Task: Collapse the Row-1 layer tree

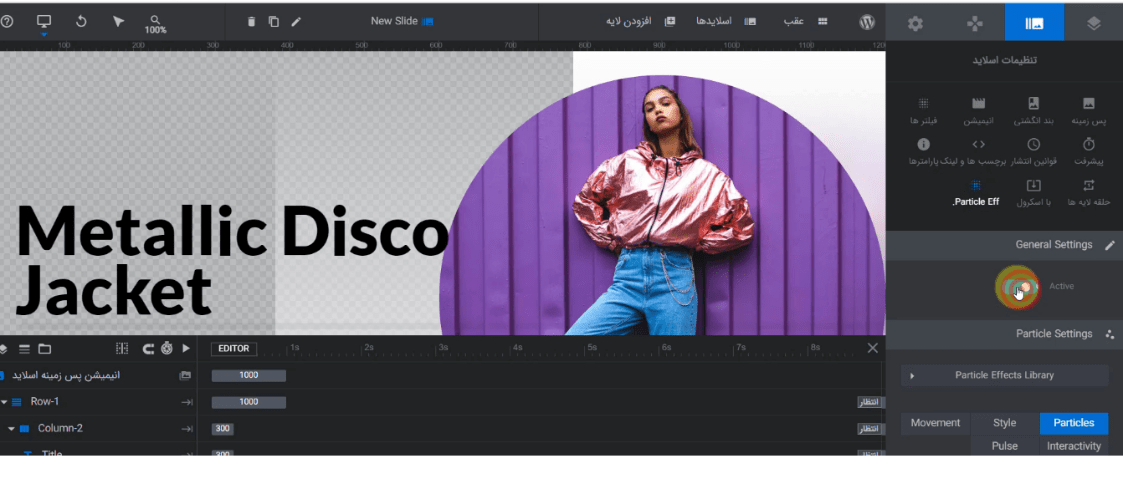Action: tap(5, 402)
